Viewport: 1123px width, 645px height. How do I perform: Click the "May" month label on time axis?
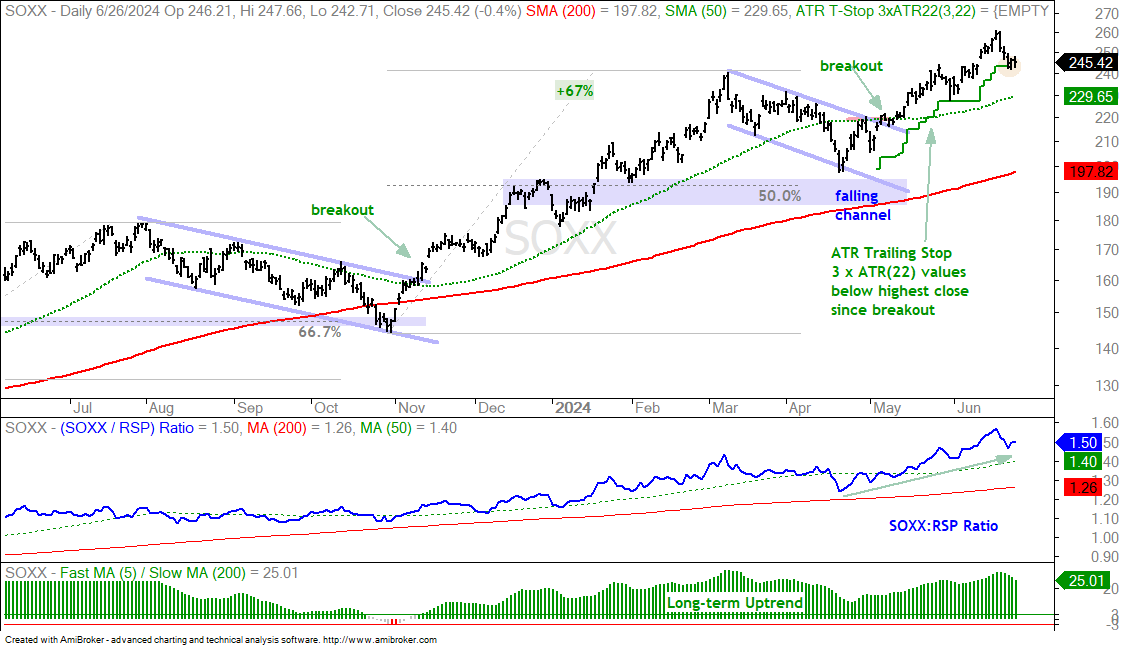[x=887, y=408]
